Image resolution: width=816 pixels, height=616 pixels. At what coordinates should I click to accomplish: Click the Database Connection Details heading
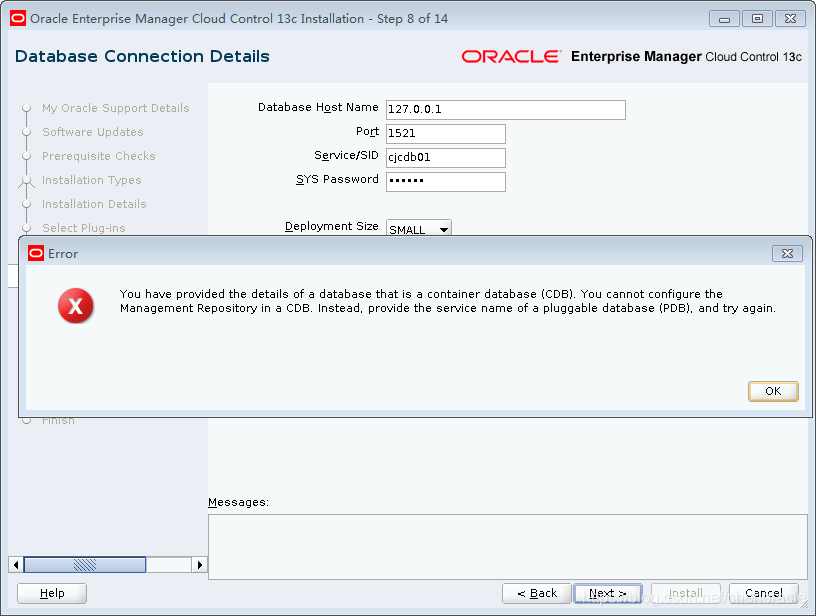pyautogui.click(x=142, y=56)
